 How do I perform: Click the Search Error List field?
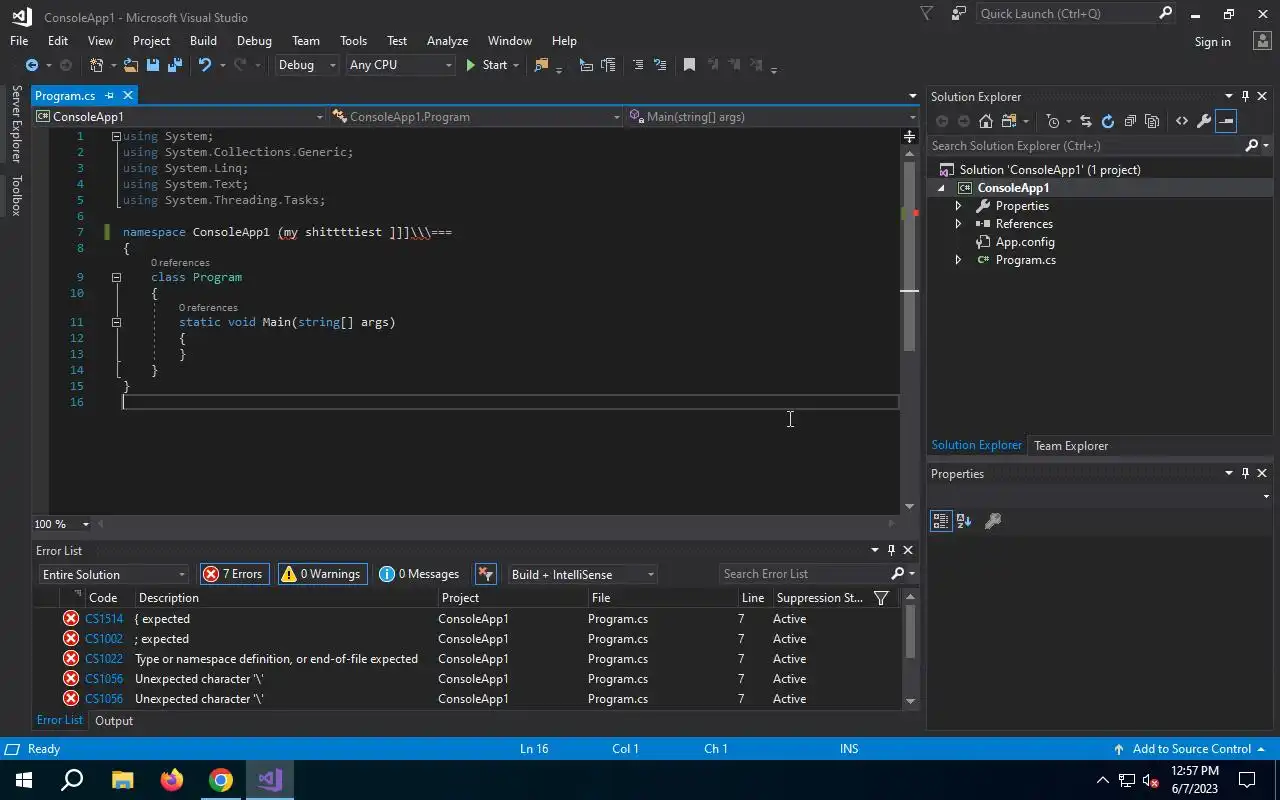(806, 574)
